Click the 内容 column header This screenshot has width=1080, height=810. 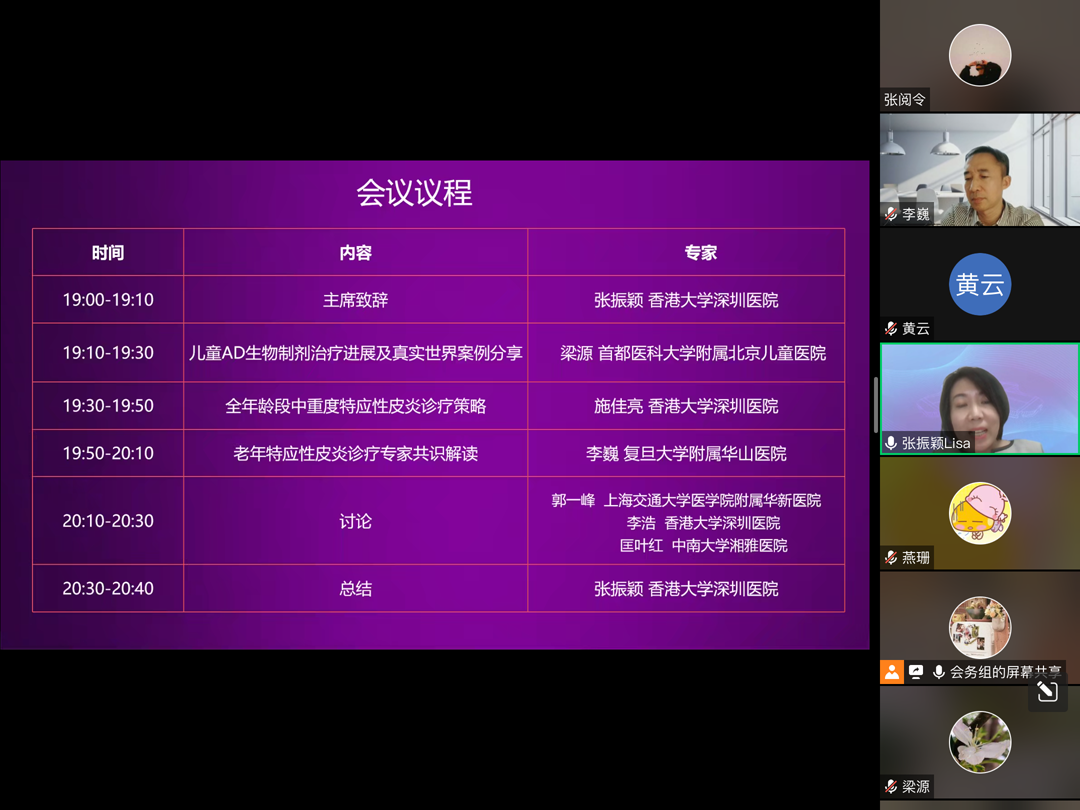(x=355, y=253)
